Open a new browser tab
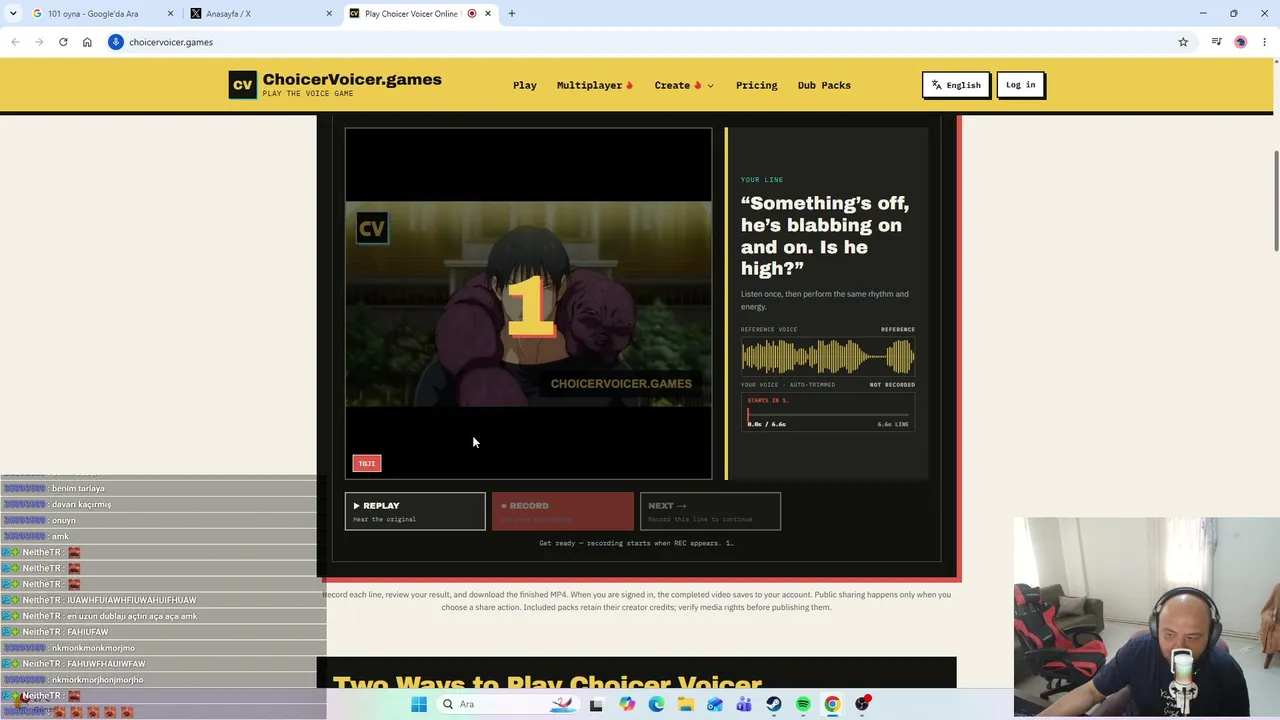Image resolution: width=1280 pixels, height=720 pixels. click(512, 14)
